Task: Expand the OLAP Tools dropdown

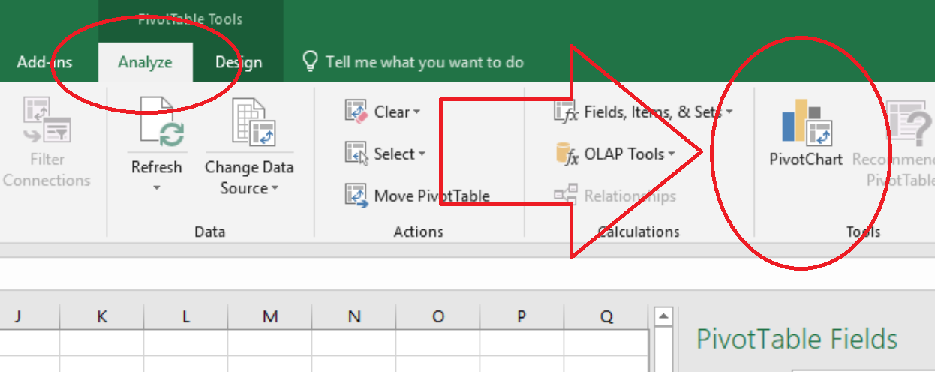Action: click(x=671, y=154)
